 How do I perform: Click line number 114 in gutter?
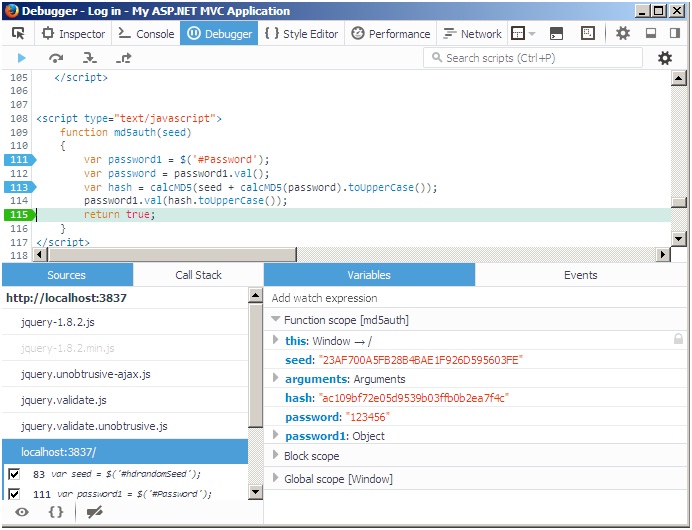pyautogui.click(x=19, y=201)
